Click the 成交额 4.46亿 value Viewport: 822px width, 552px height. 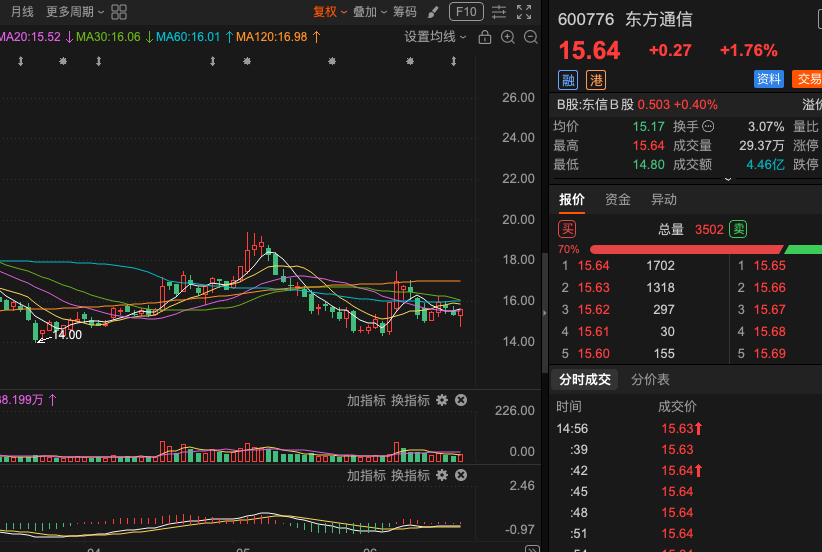tap(765, 165)
